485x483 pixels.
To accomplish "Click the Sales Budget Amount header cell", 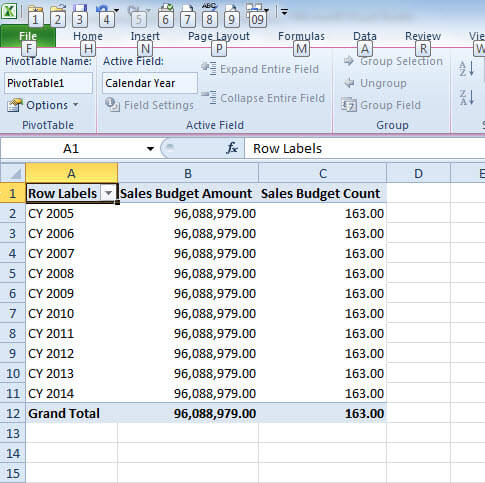I will coord(188,193).
